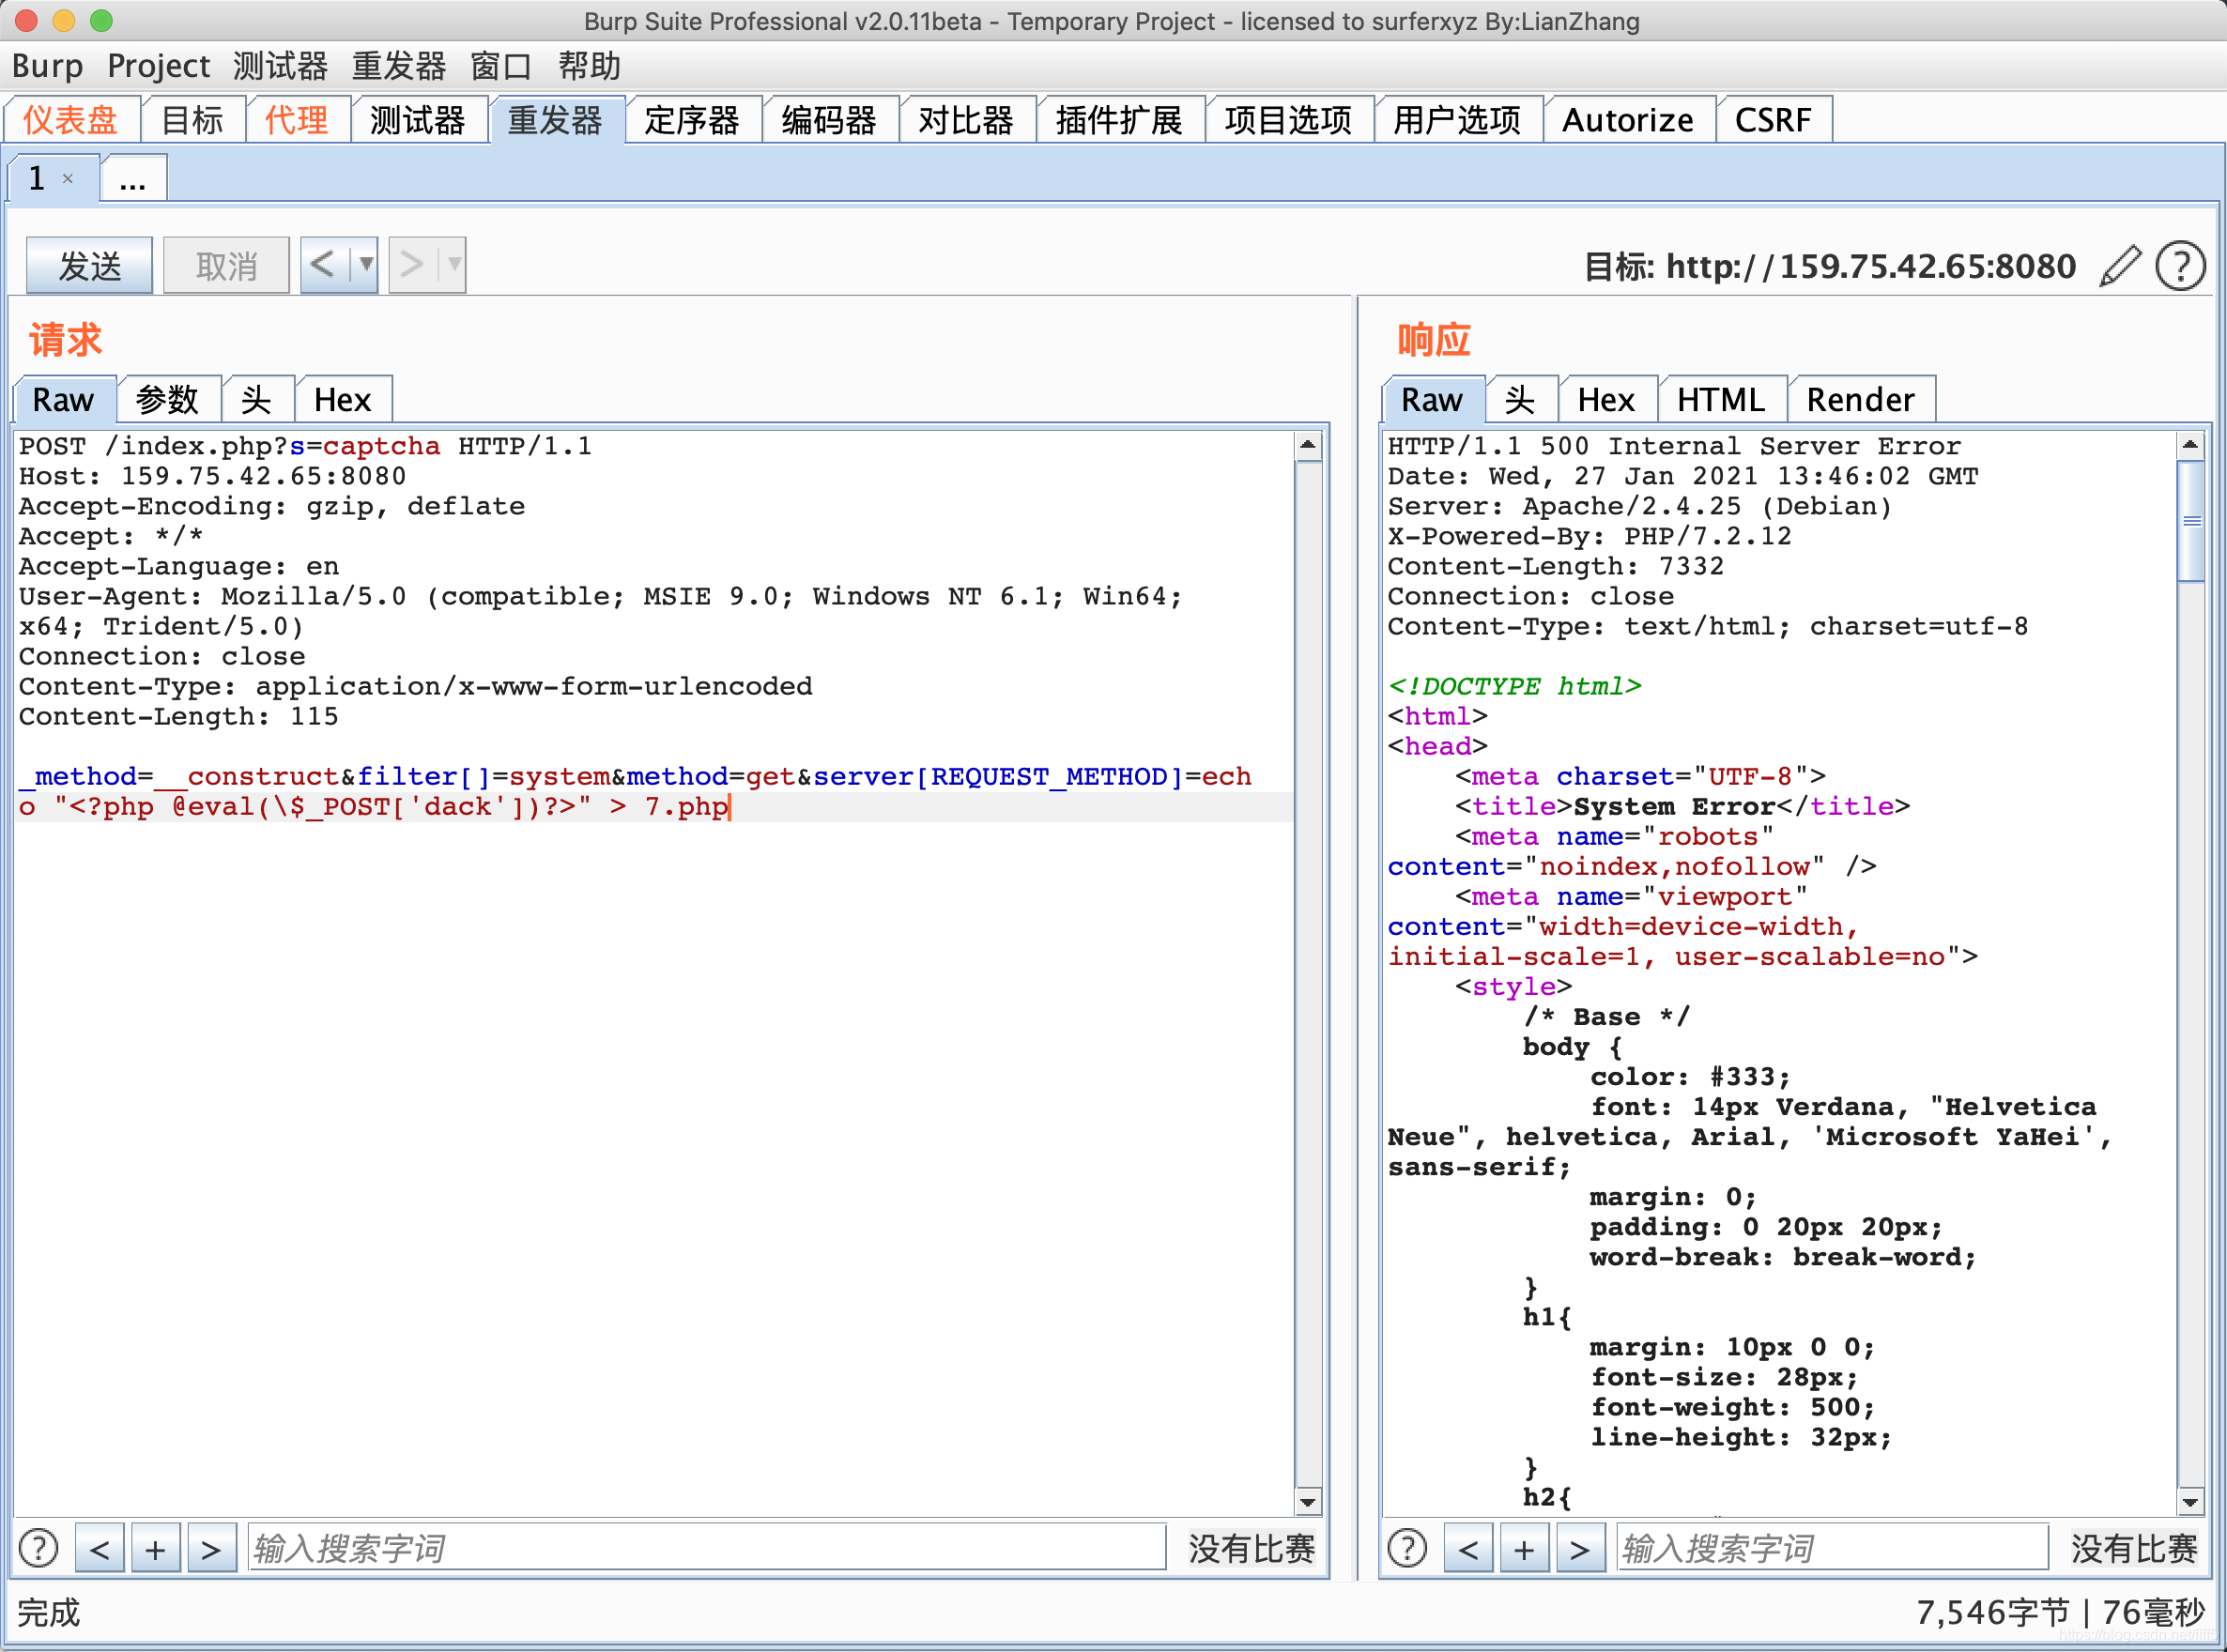Image resolution: width=2227 pixels, height=1652 pixels.
Task: Open the history back dropdown arrow
Action: pyautogui.click(x=366, y=265)
